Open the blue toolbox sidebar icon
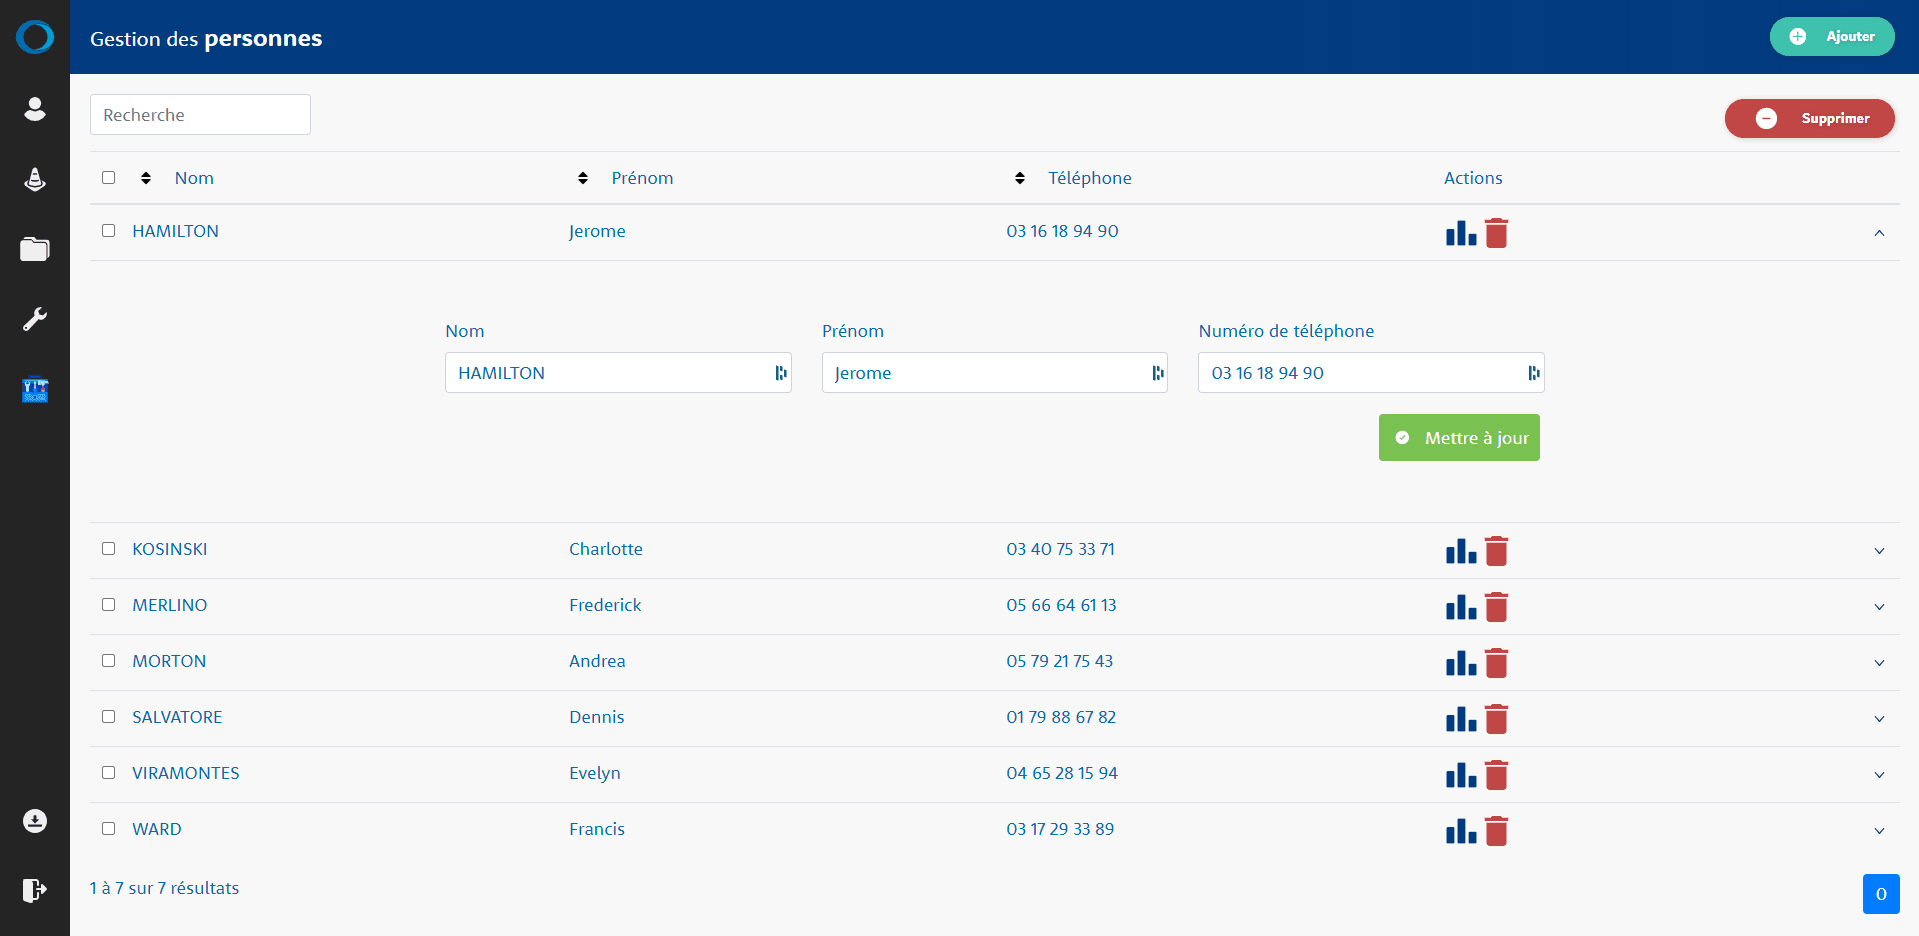The image size is (1919, 936). point(35,390)
